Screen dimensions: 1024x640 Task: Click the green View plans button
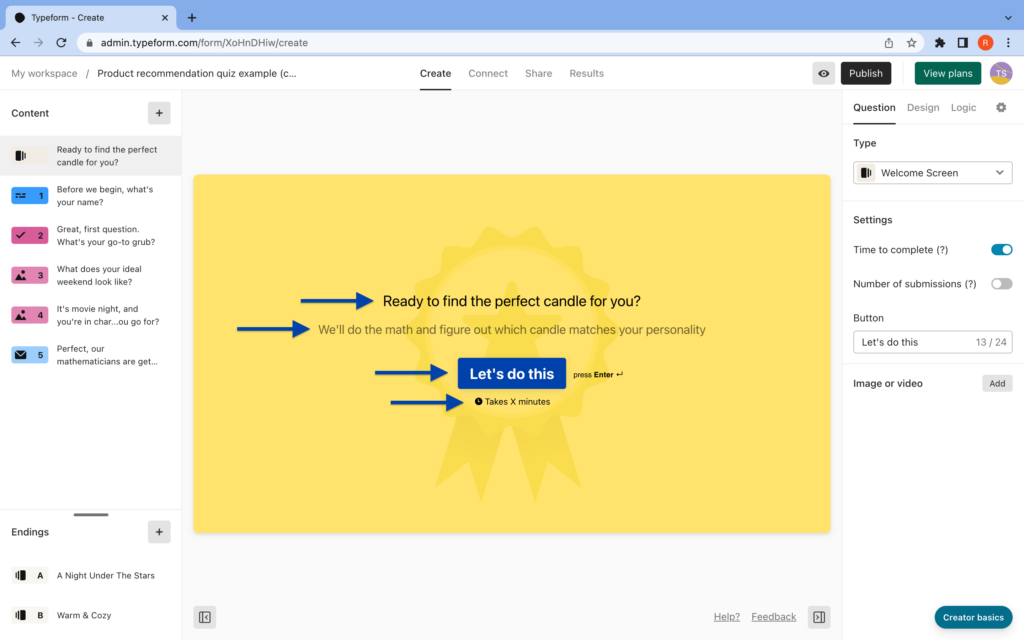[x=947, y=73]
